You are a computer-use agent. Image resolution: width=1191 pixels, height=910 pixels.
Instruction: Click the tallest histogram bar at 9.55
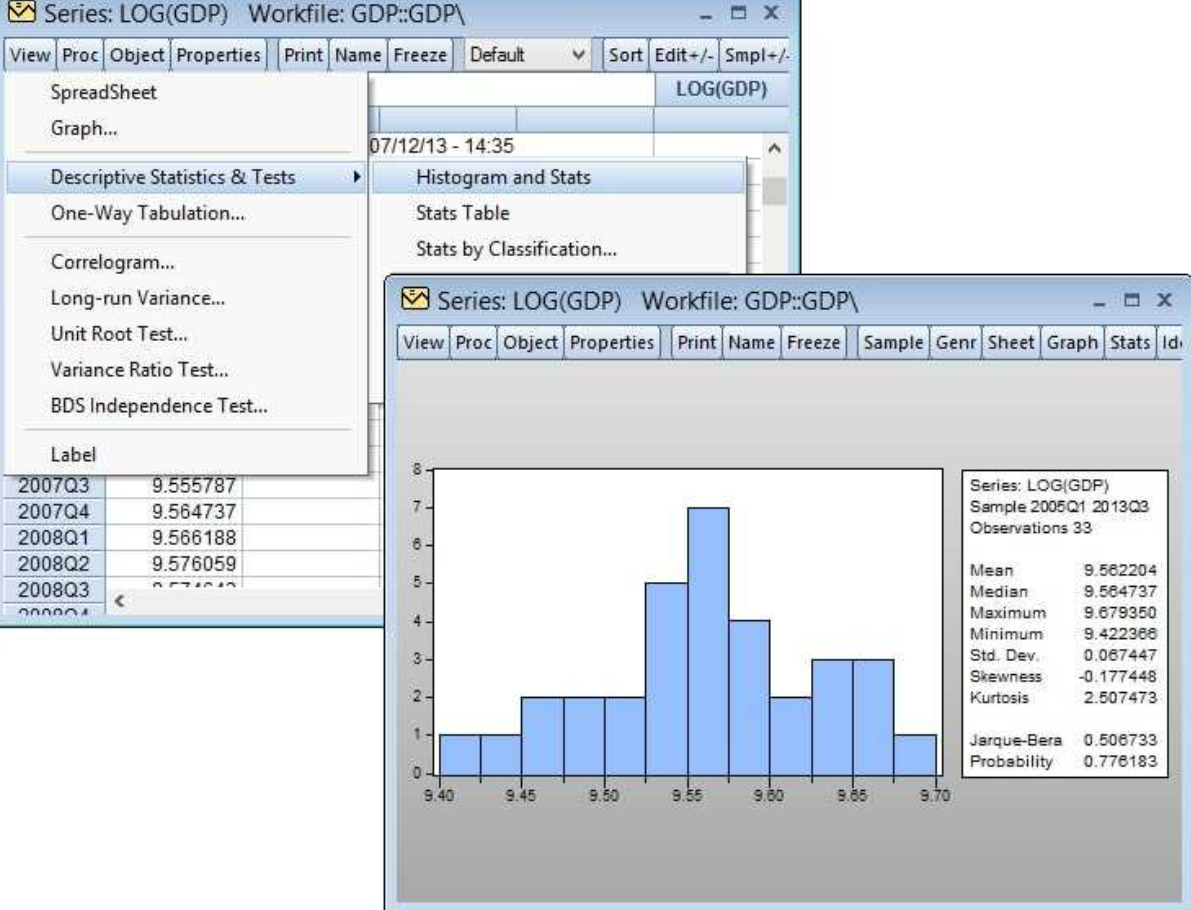[x=708, y=641]
